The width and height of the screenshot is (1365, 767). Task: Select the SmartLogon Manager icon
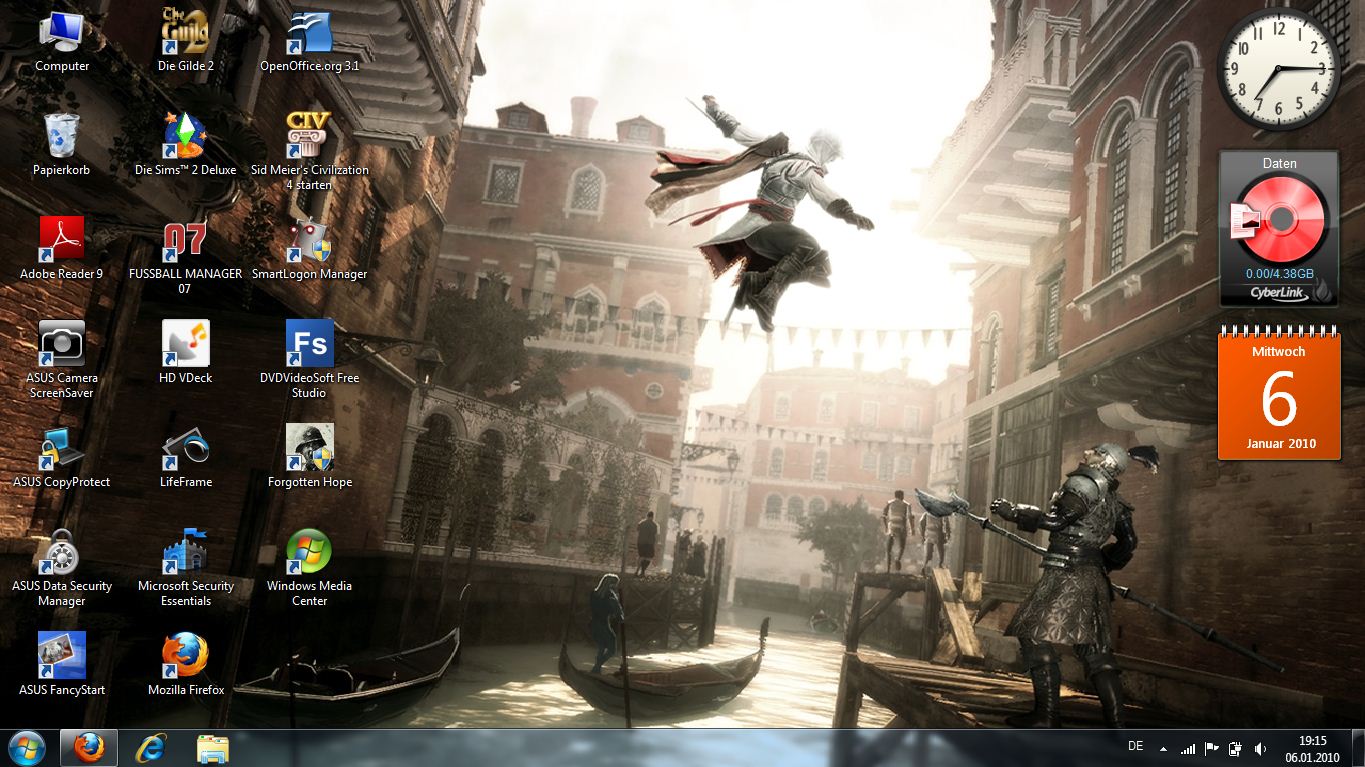[310, 249]
